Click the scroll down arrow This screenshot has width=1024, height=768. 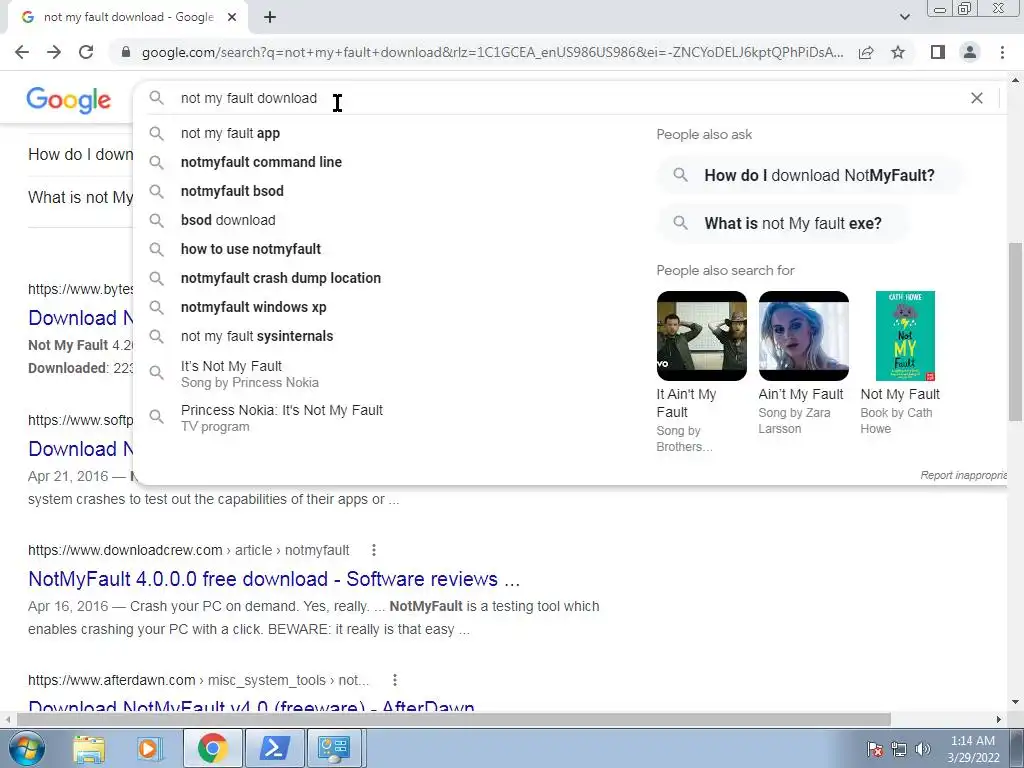(1015, 702)
